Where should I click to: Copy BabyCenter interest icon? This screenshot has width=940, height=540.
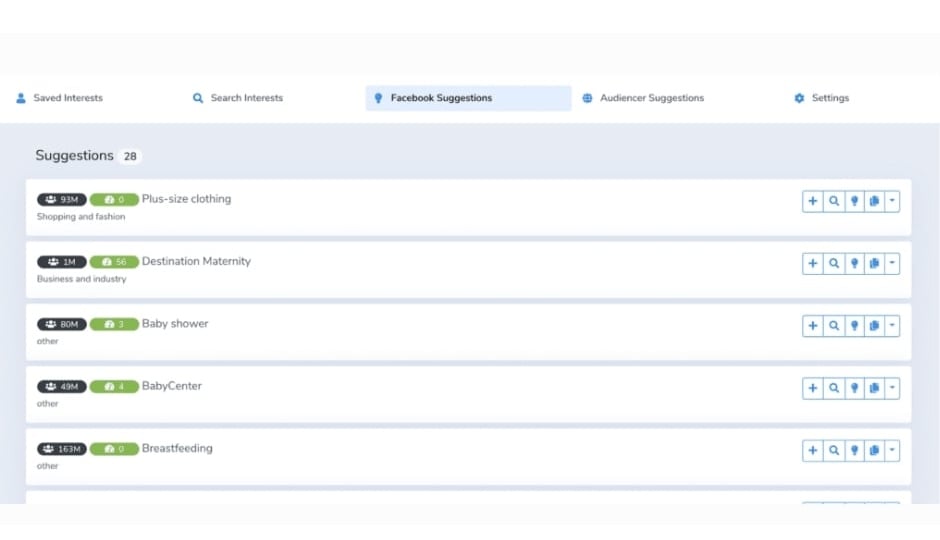tap(874, 388)
